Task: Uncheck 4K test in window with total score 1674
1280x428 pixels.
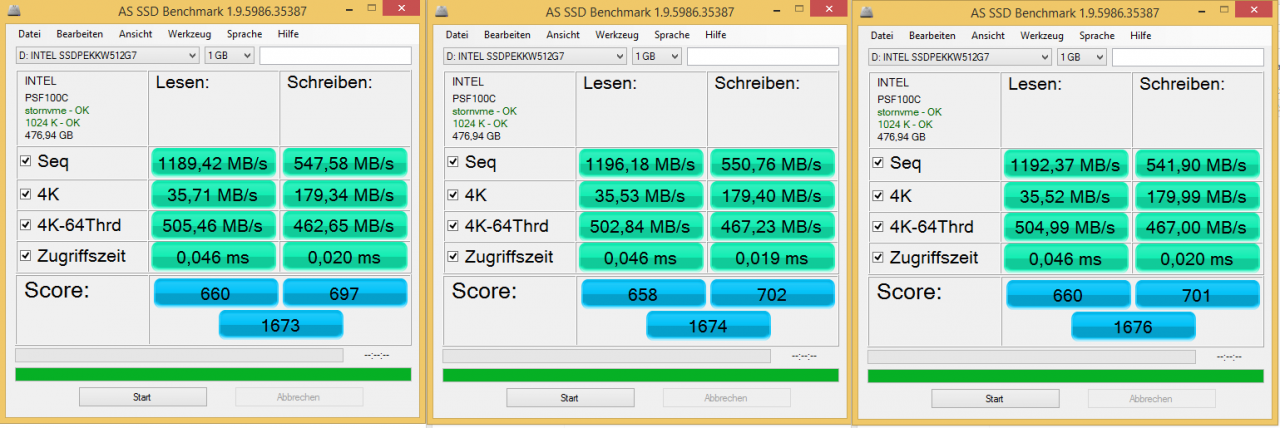Action: 453,193
